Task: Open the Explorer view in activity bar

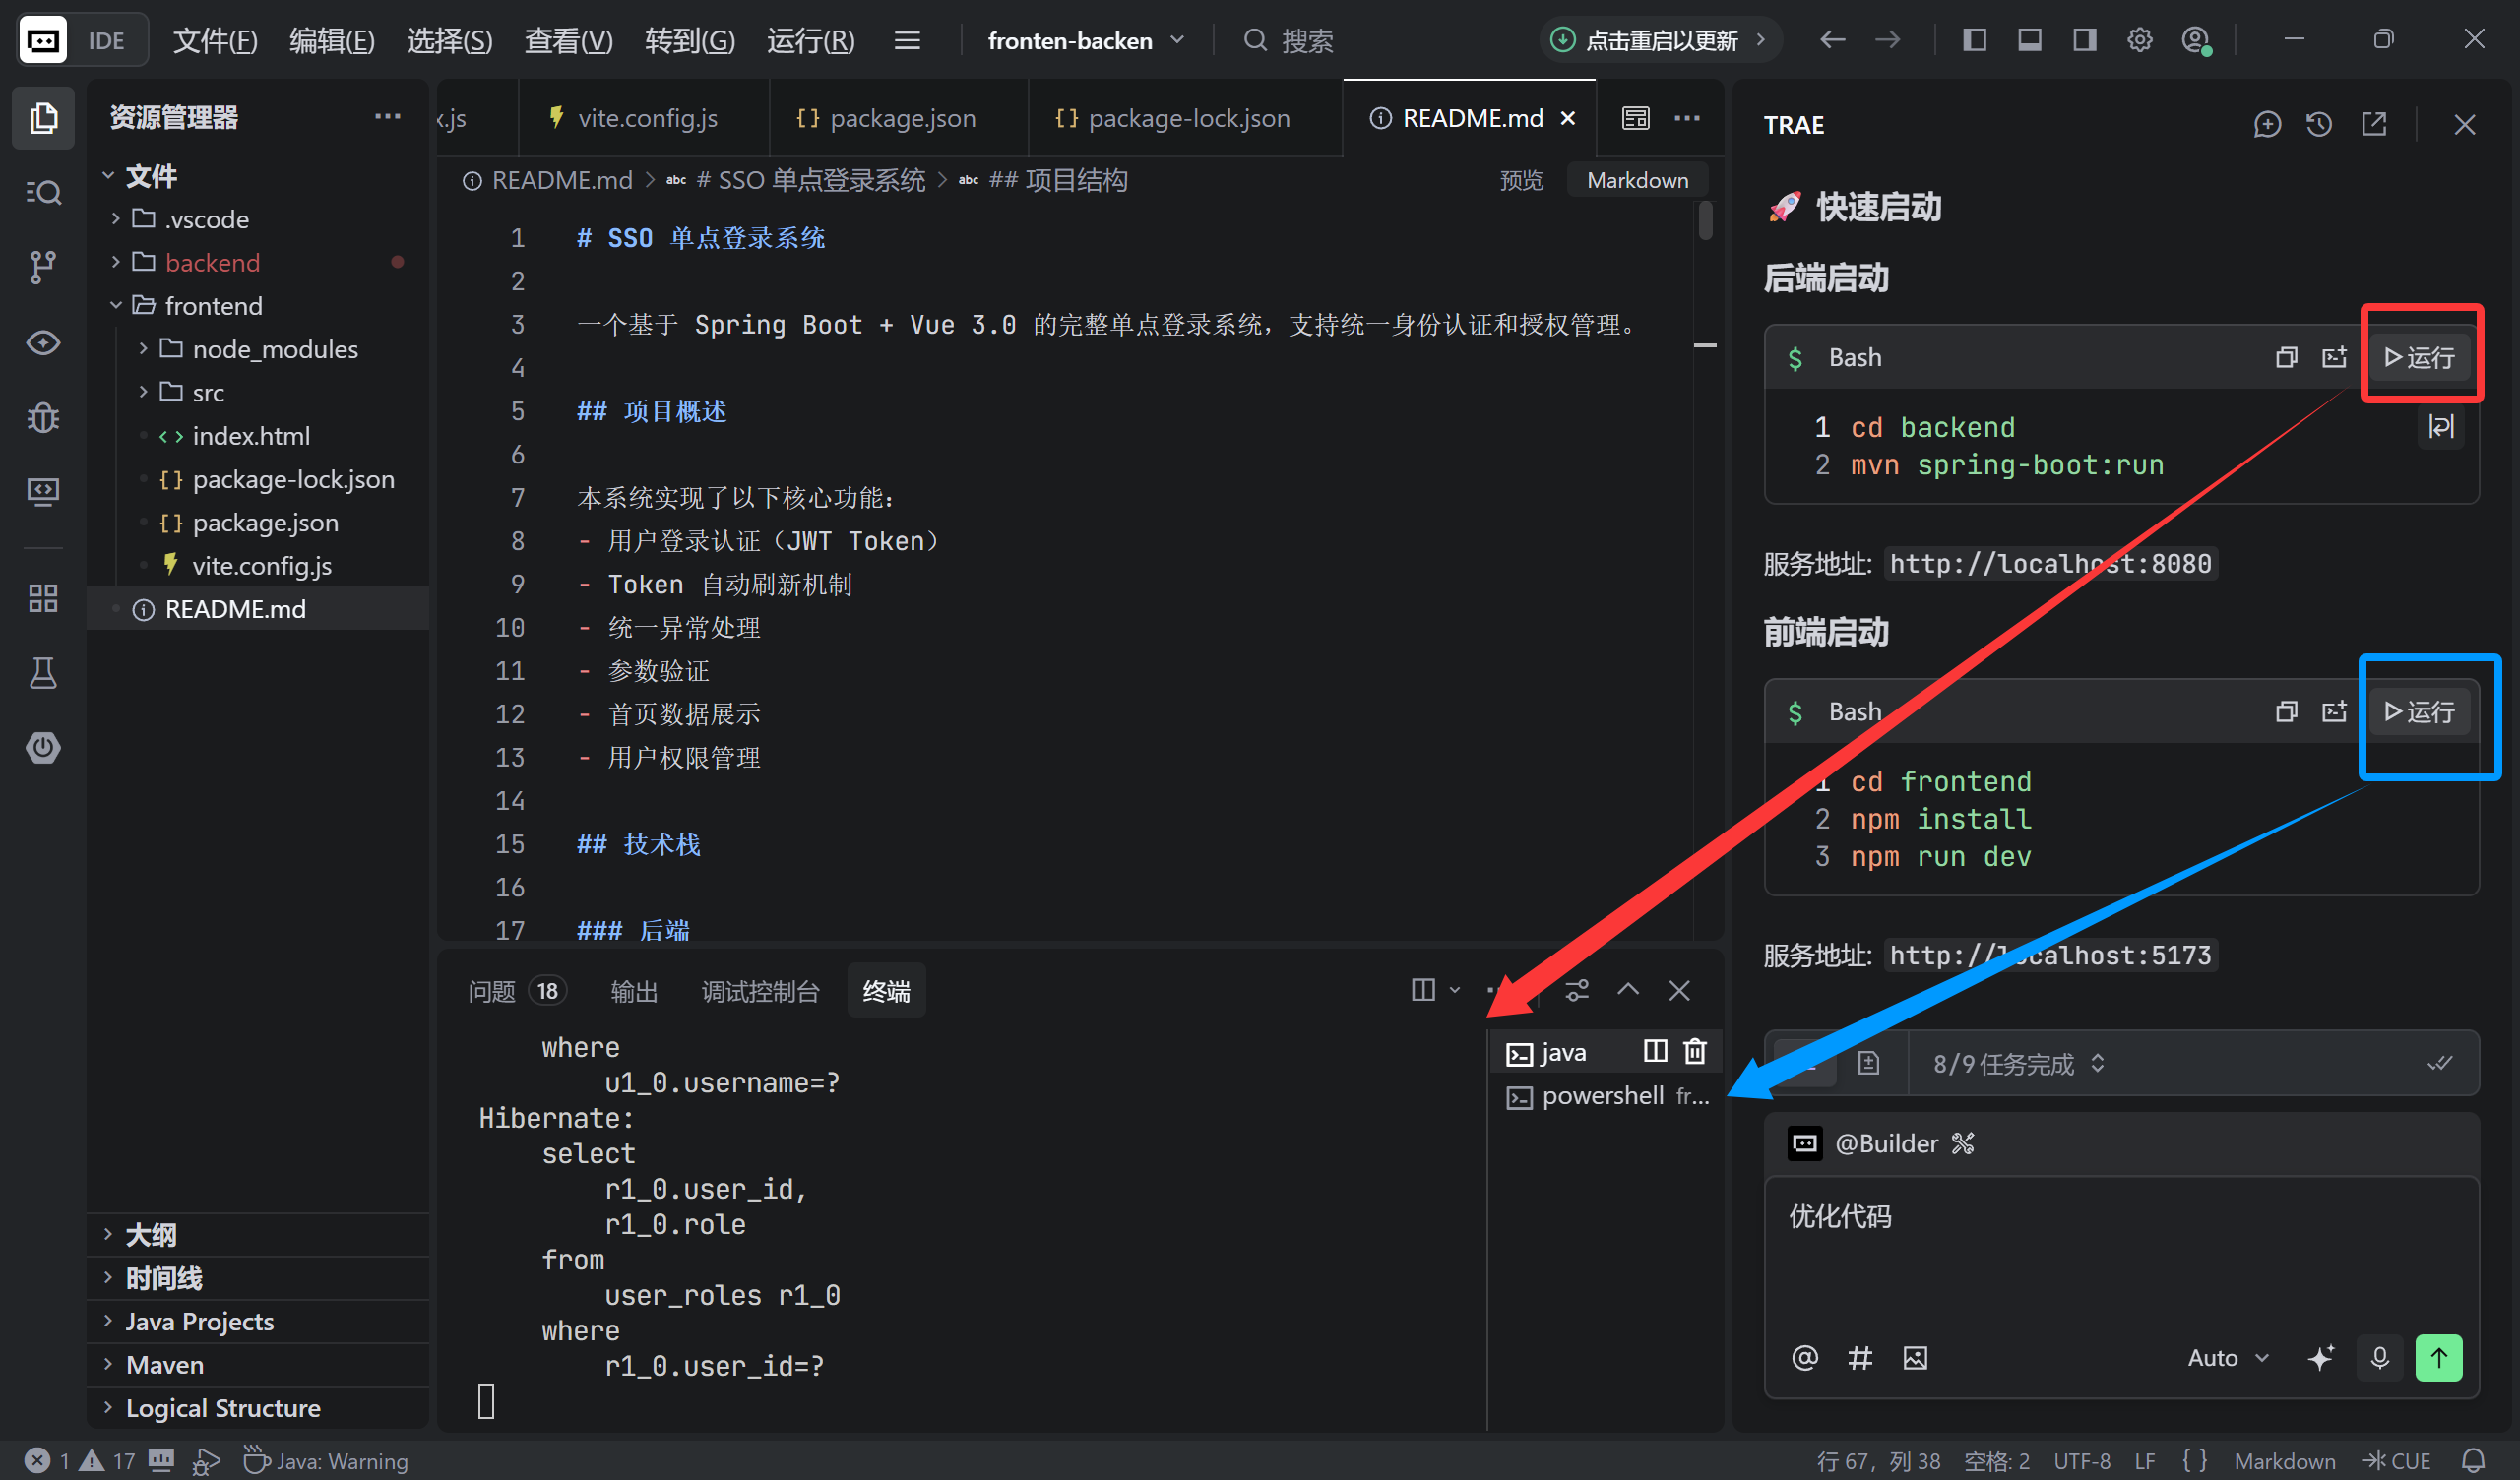Action: pyautogui.click(x=43, y=118)
